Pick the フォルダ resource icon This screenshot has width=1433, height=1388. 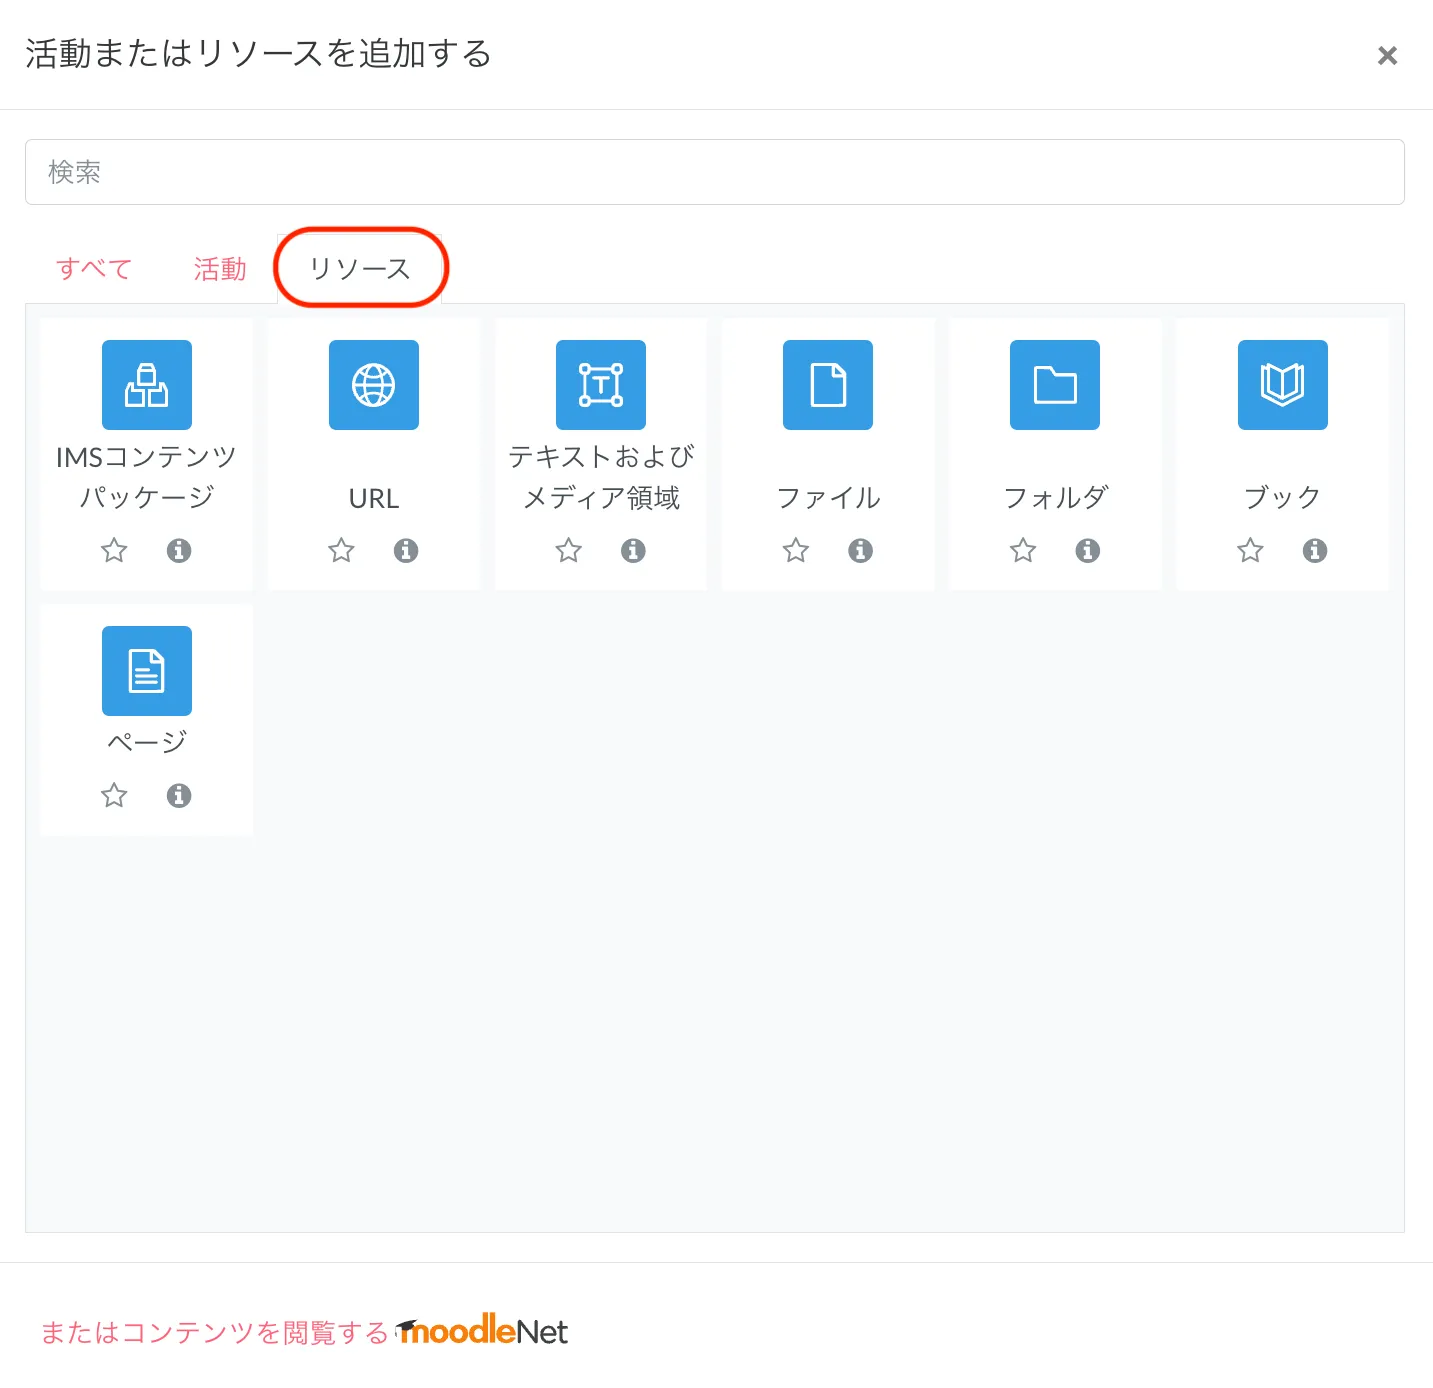[1055, 385]
